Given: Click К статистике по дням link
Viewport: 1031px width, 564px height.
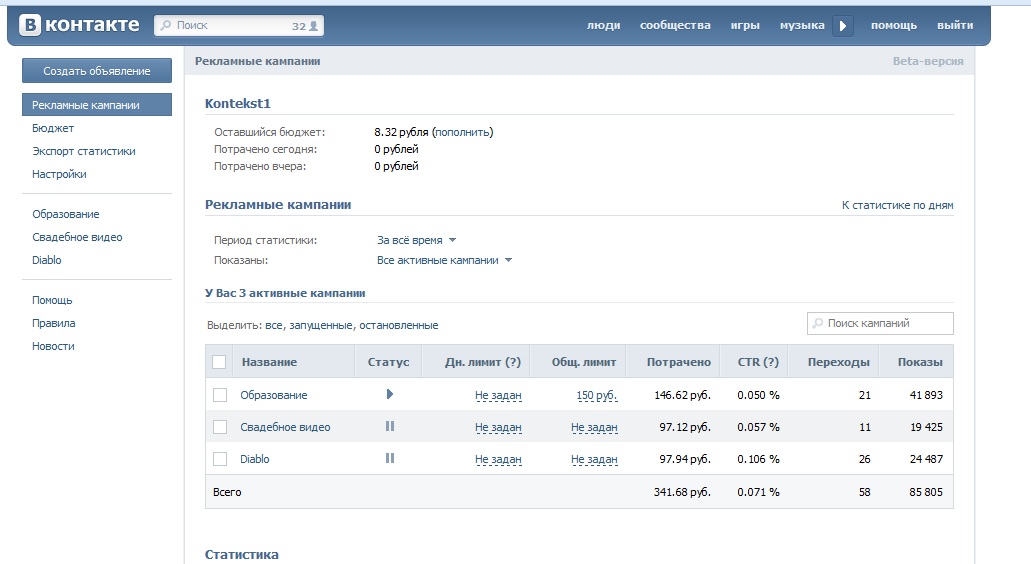Looking at the screenshot, I should (898, 205).
